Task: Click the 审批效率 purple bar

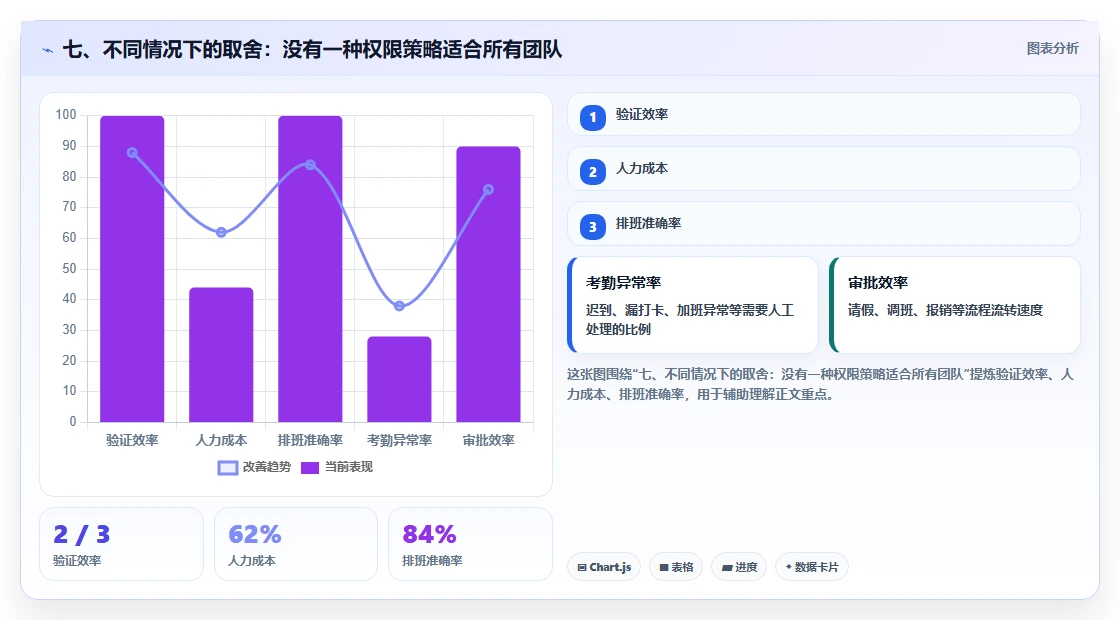Action: click(x=489, y=284)
